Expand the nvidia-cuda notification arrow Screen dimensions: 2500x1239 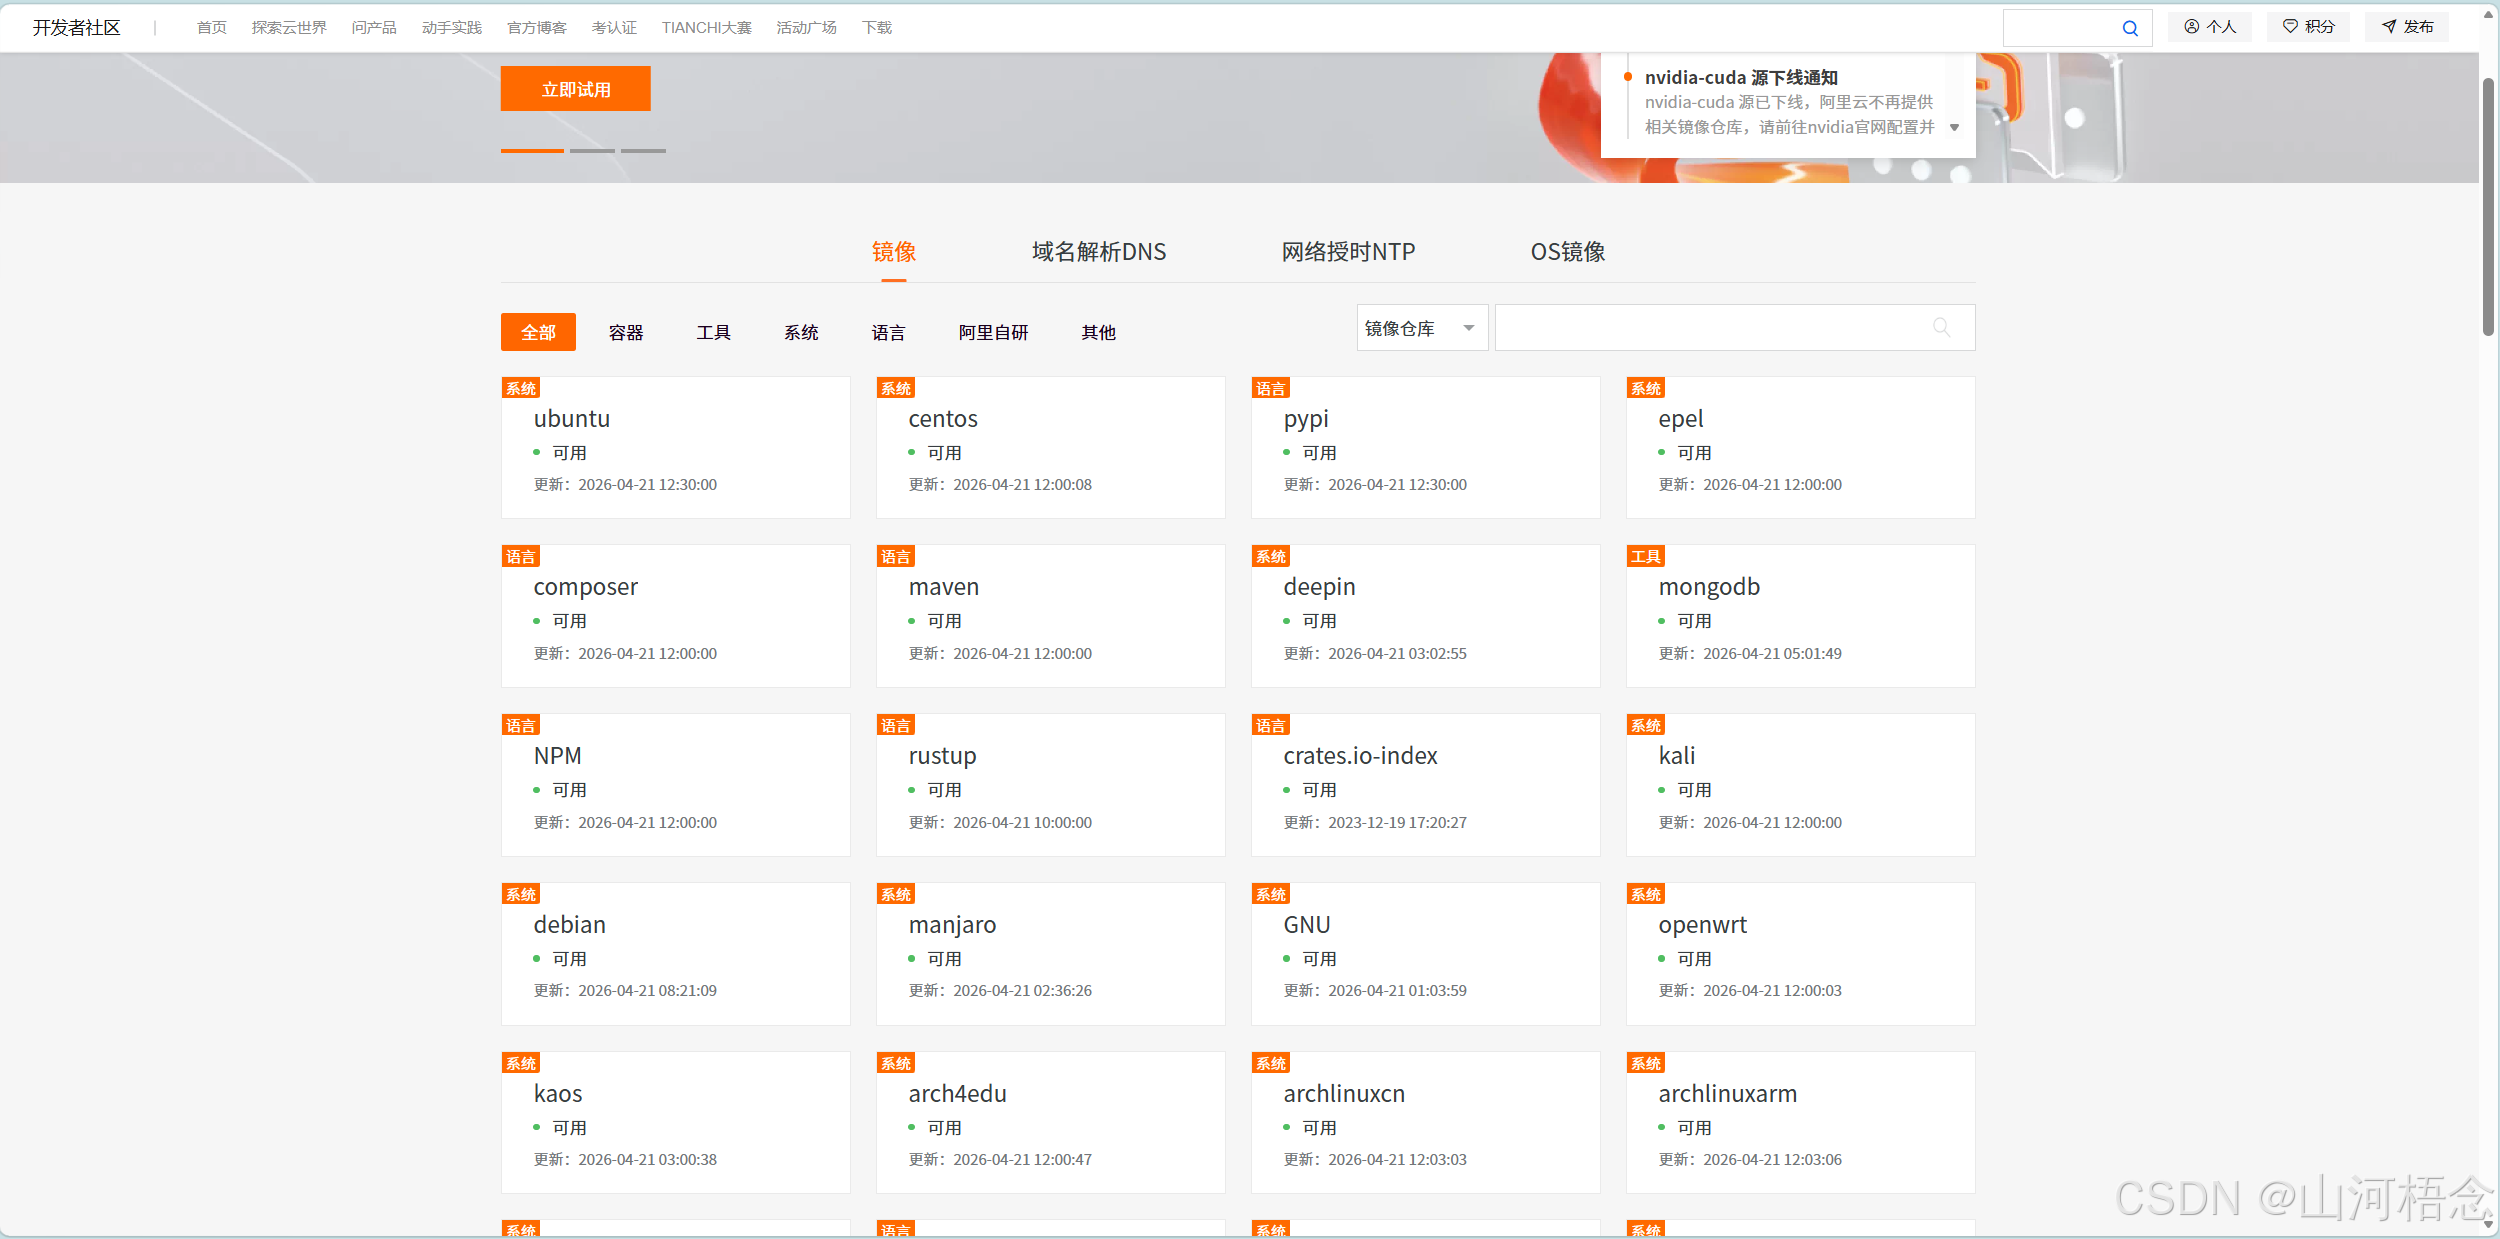pos(1954,128)
